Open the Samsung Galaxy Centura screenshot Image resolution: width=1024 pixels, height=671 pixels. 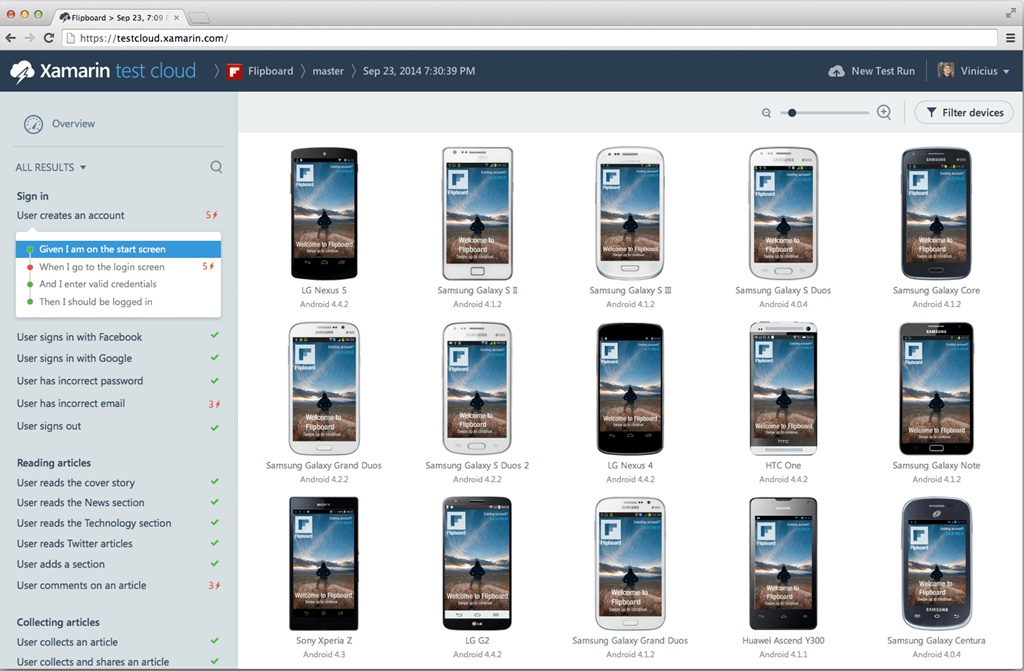click(936, 564)
